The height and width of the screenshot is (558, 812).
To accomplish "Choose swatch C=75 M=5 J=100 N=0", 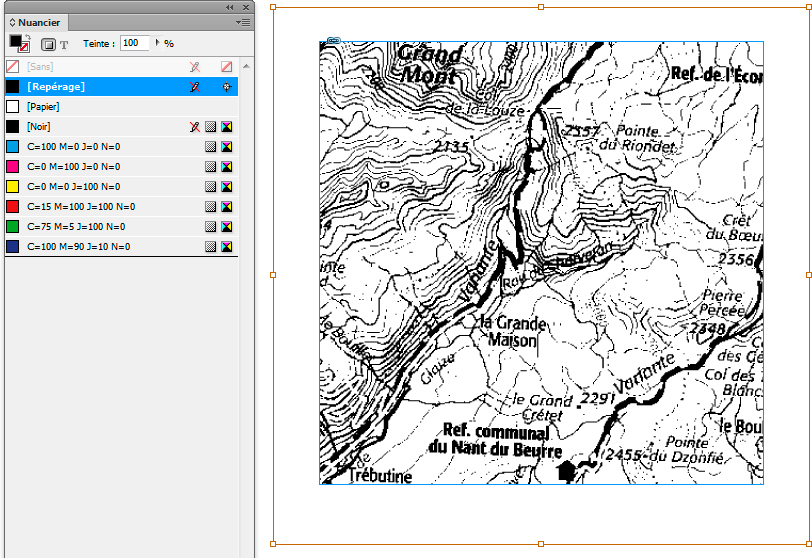I will tap(122, 227).
